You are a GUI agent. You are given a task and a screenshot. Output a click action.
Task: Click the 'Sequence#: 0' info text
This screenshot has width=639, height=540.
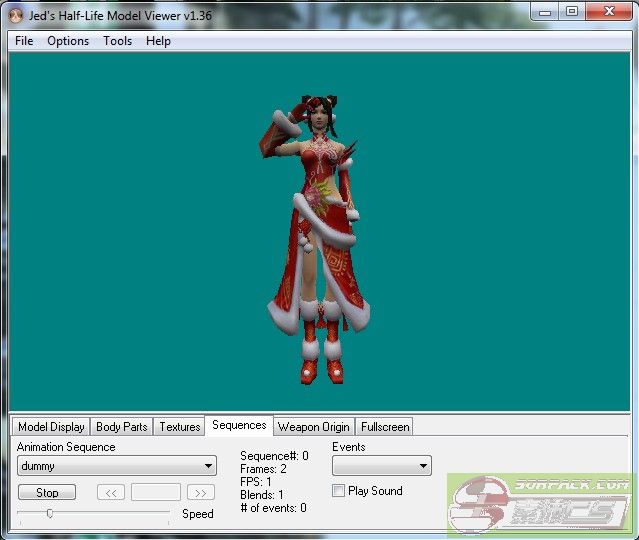pyautogui.click(x=274, y=456)
